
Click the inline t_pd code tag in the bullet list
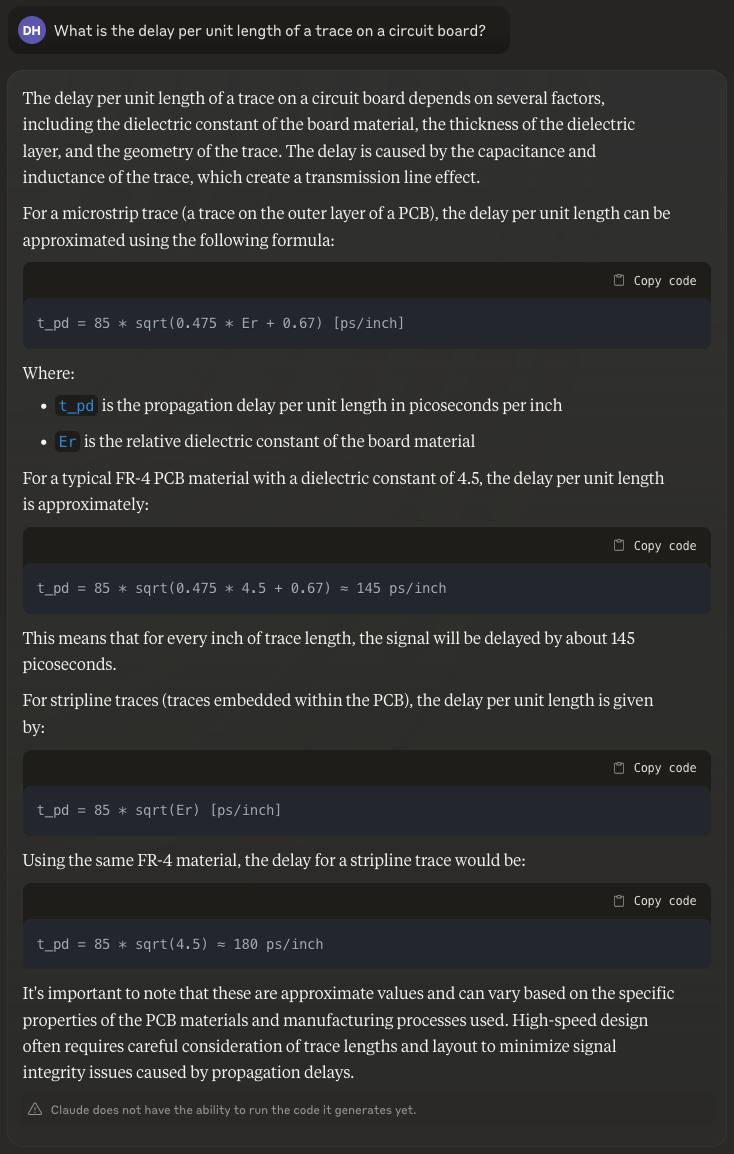(x=76, y=405)
